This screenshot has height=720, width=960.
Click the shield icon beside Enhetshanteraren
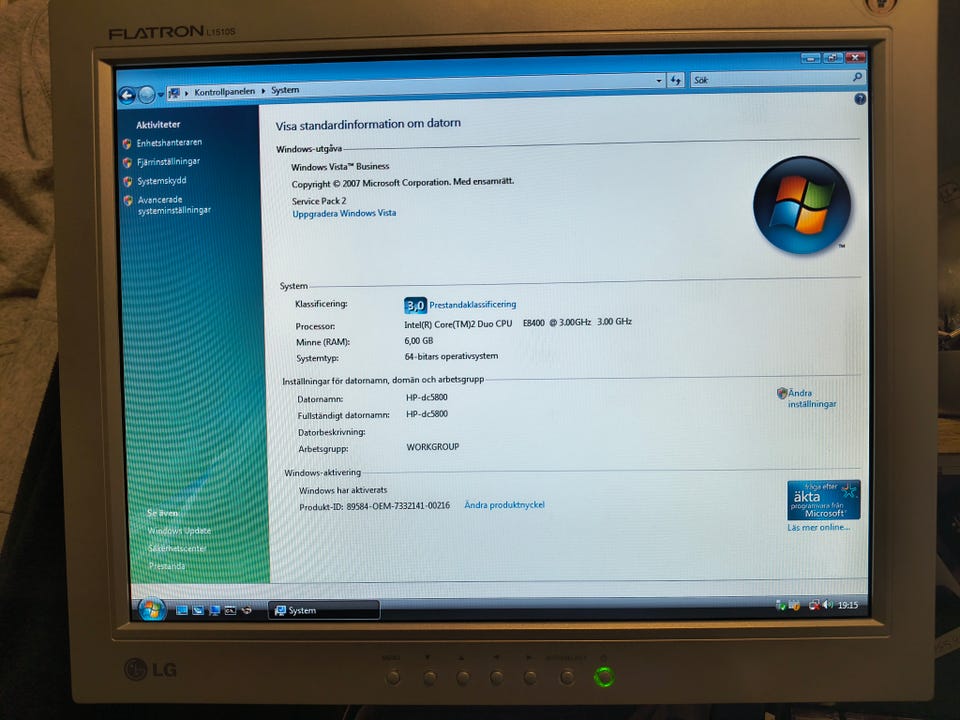(x=127, y=144)
